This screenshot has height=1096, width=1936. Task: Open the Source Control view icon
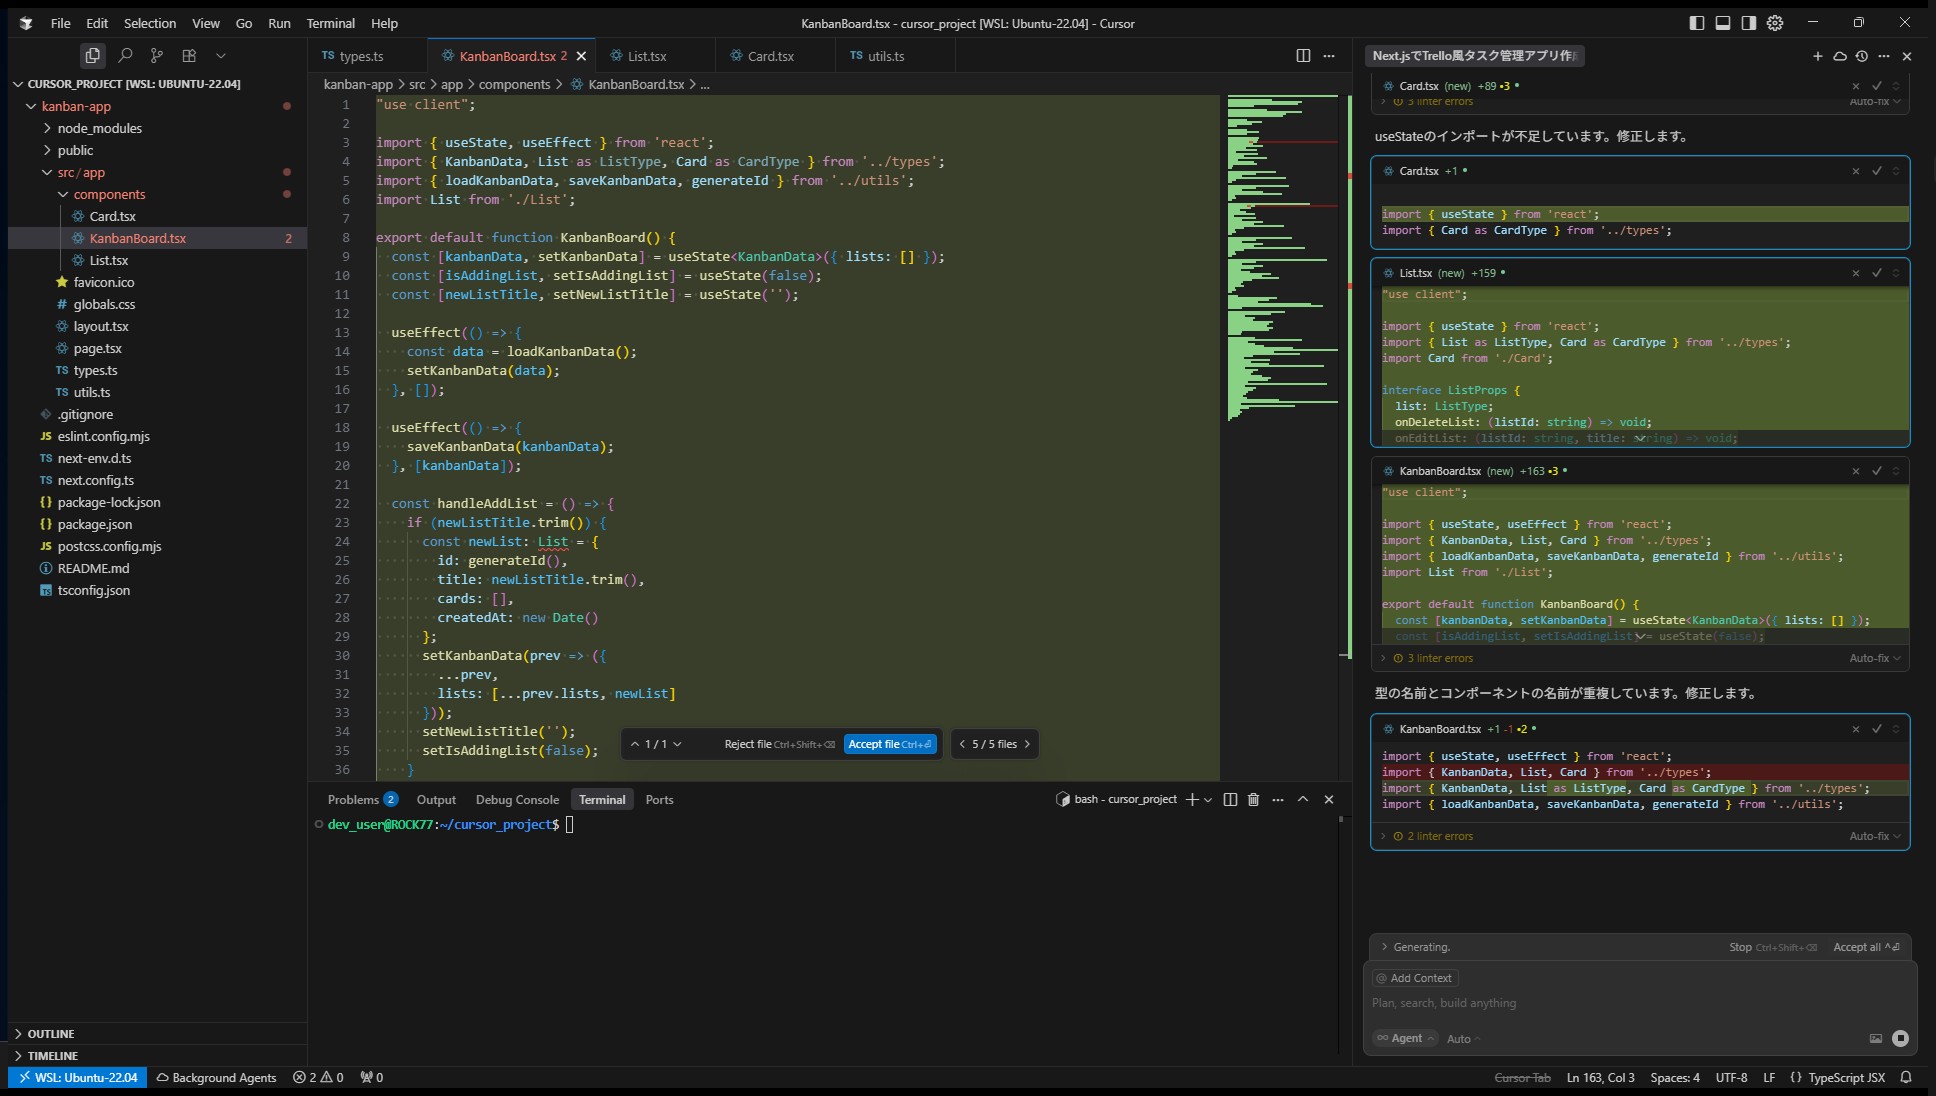pyautogui.click(x=156, y=56)
